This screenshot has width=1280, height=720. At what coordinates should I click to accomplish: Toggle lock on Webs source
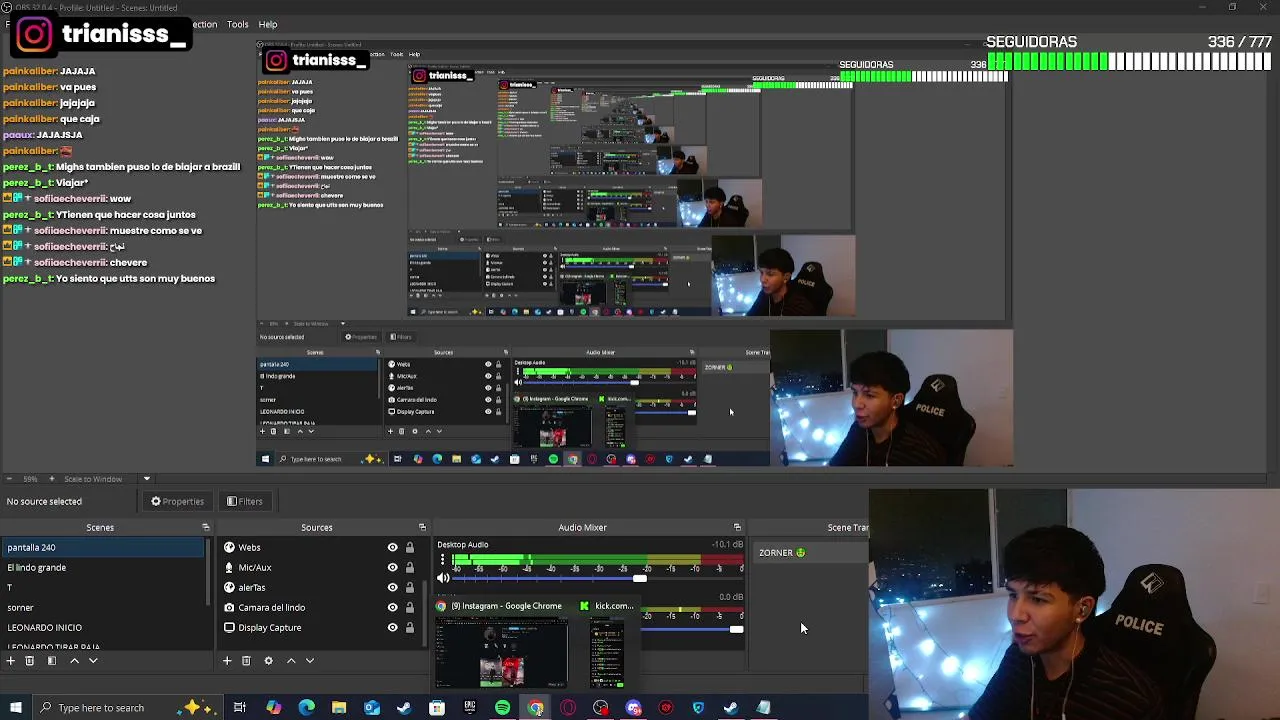[x=409, y=547]
